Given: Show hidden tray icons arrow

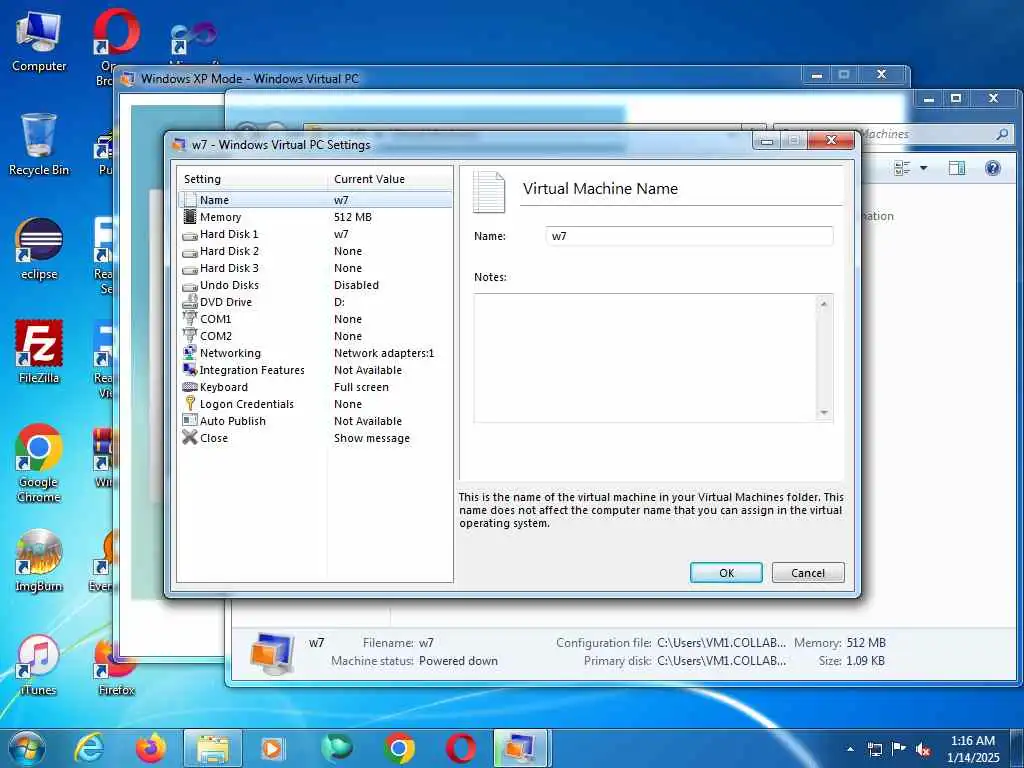Looking at the screenshot, I should (850, 749).
